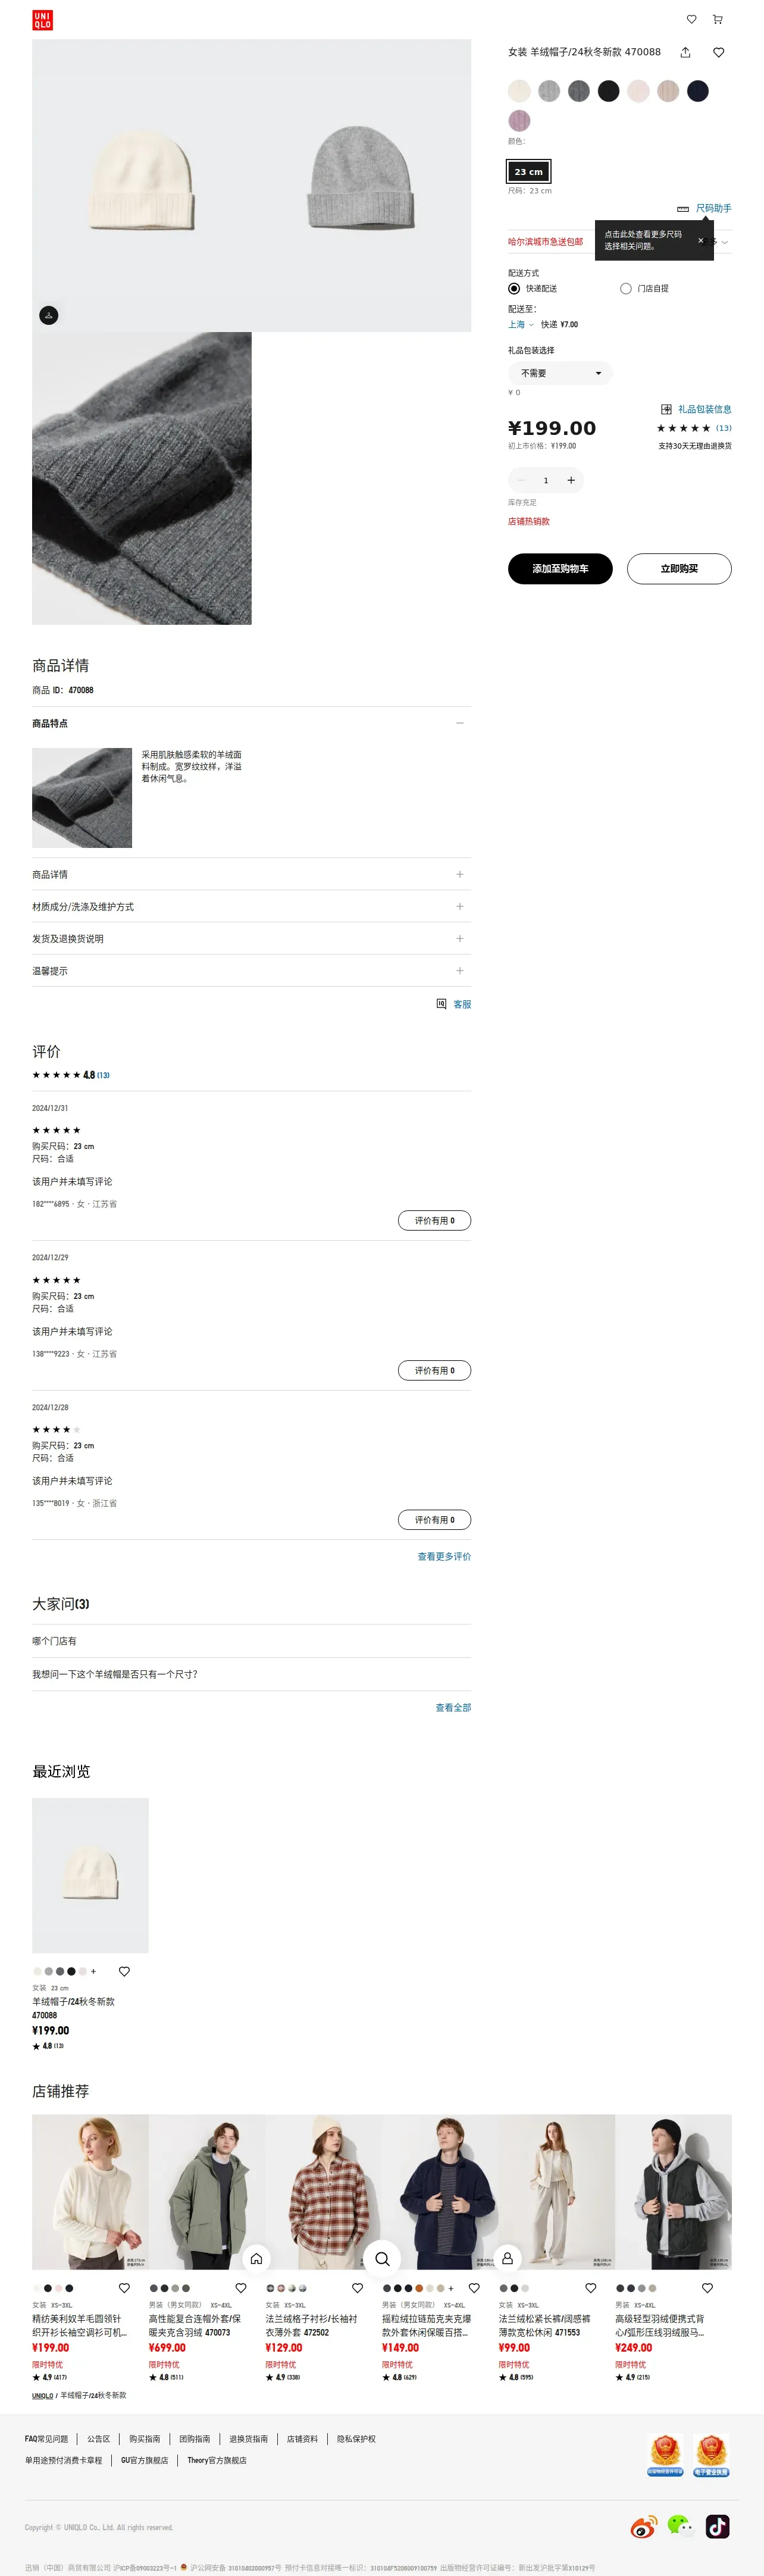Expand the 发货及退换货说明 section
The height and width of the screenshot is (2576, 764).
pos(251,938)
